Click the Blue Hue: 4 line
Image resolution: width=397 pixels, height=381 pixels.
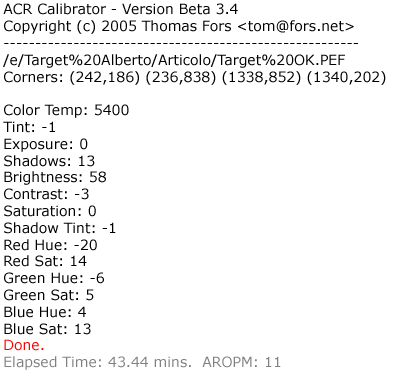click(45, 312)
